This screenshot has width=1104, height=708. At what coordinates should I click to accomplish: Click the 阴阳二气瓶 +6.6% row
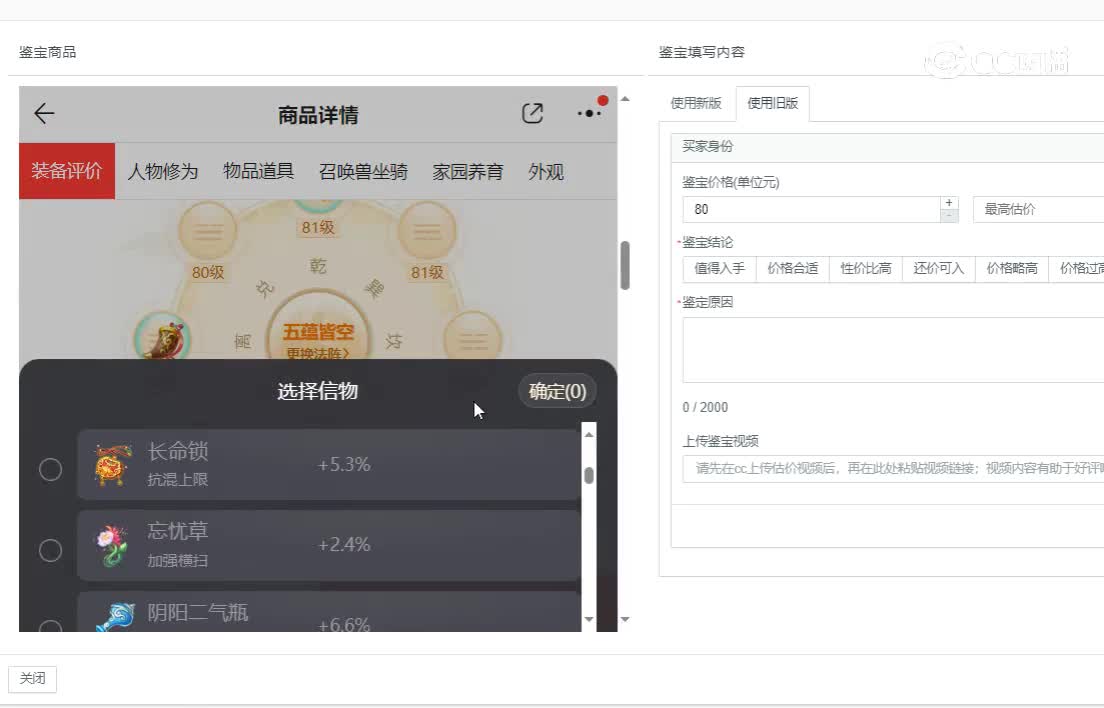point(328,612)
